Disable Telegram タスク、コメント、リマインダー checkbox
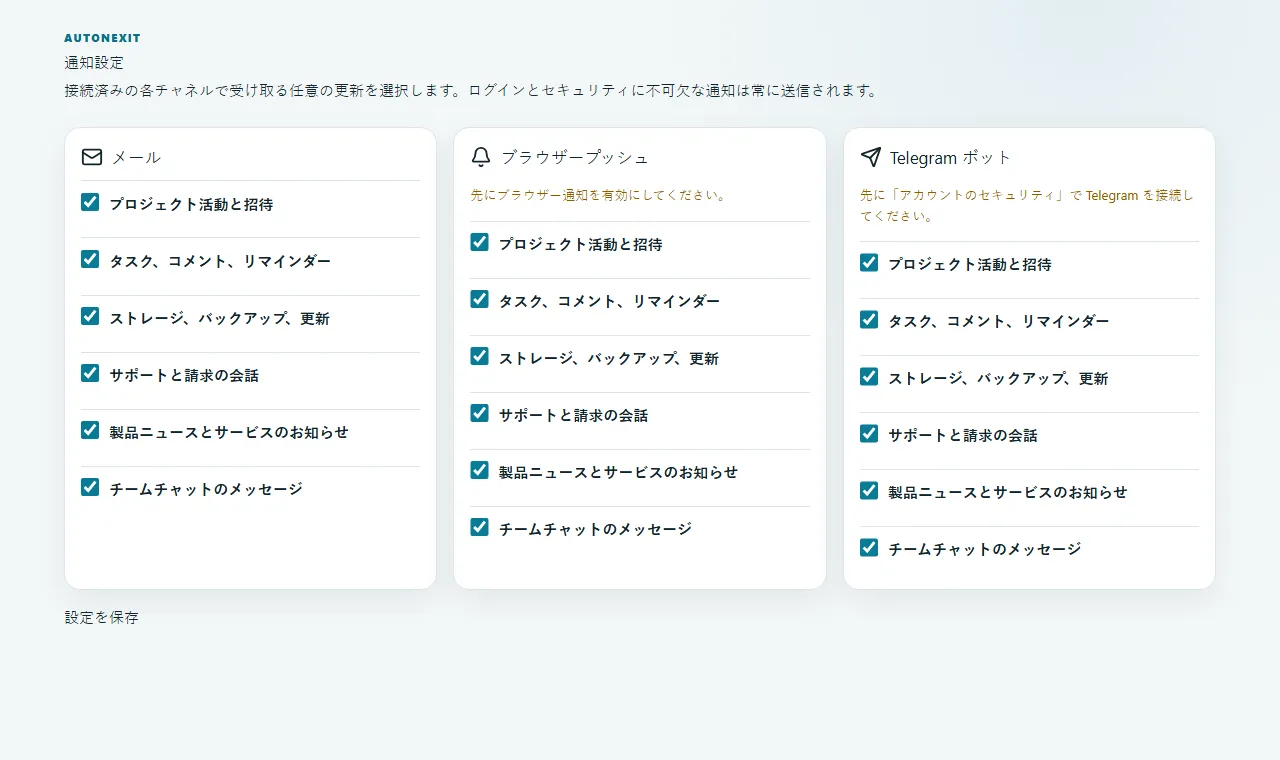The width and height of the screenshot is (1280, 760). coord(869,319)
